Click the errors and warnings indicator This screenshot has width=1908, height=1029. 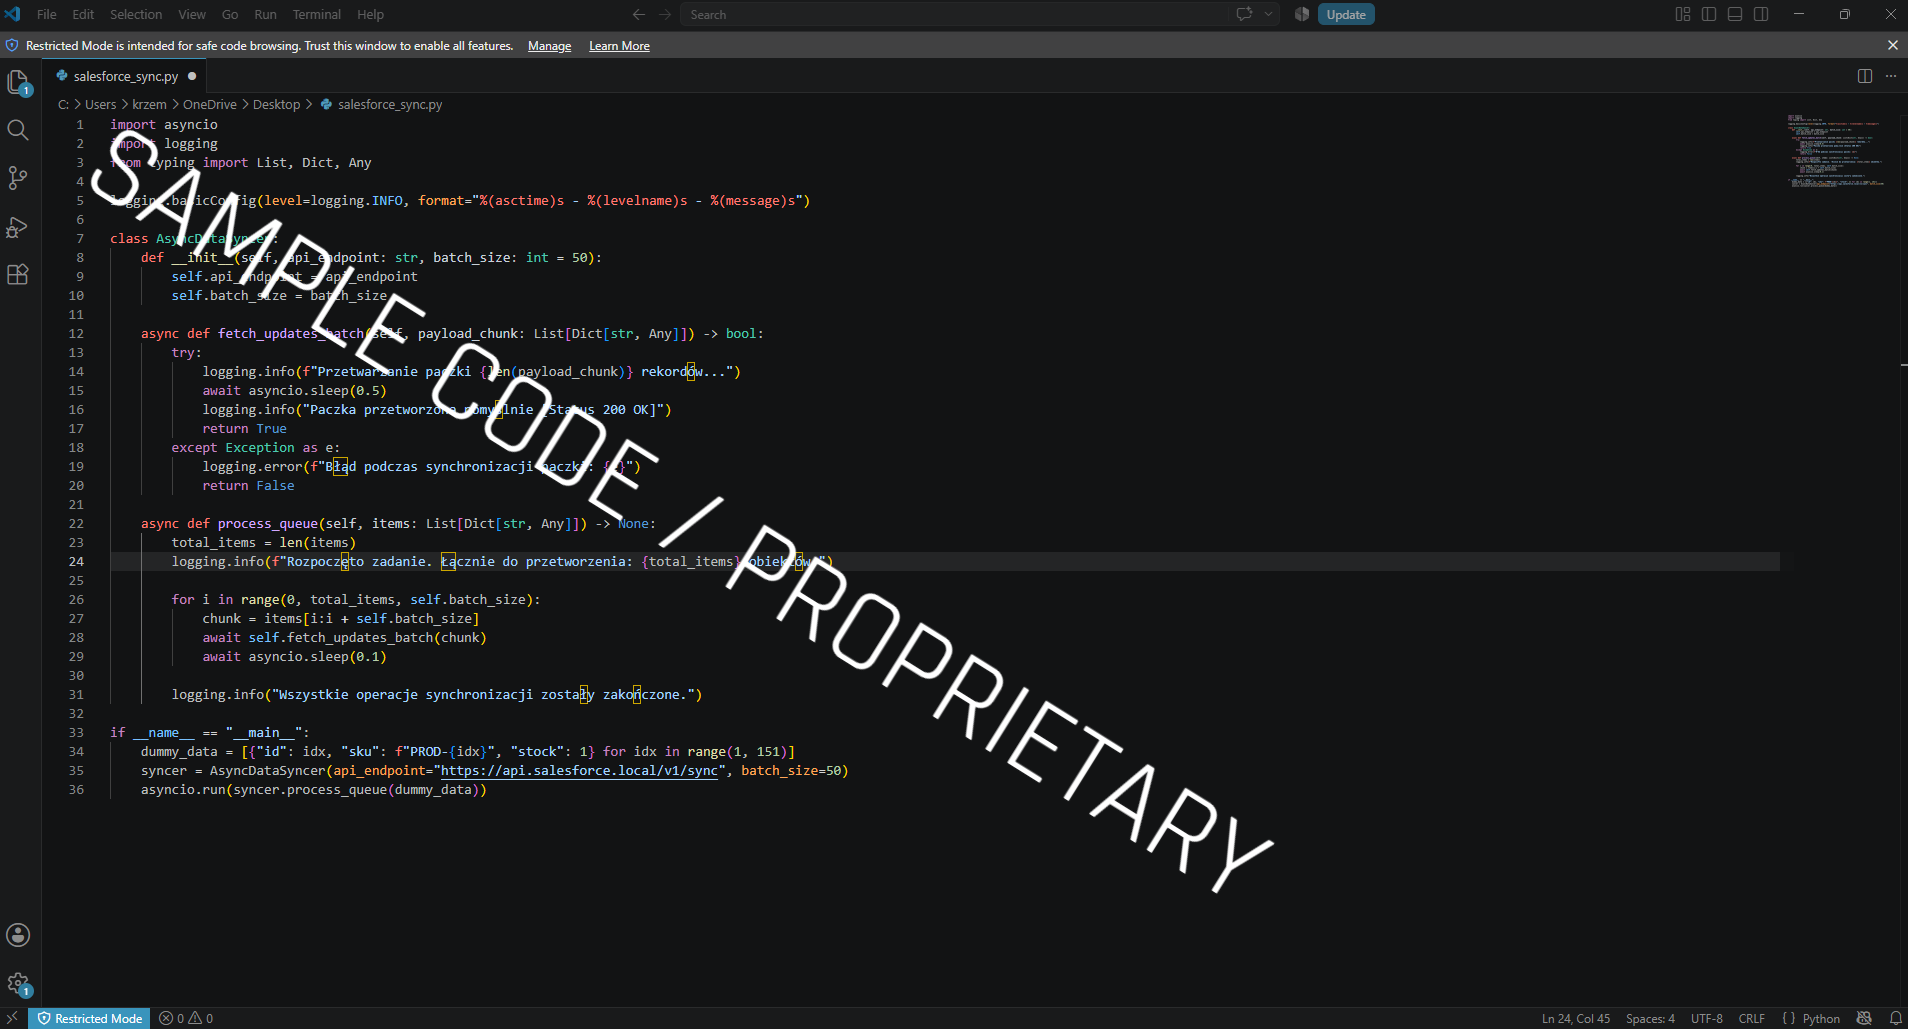click(x=186, y=1018)
